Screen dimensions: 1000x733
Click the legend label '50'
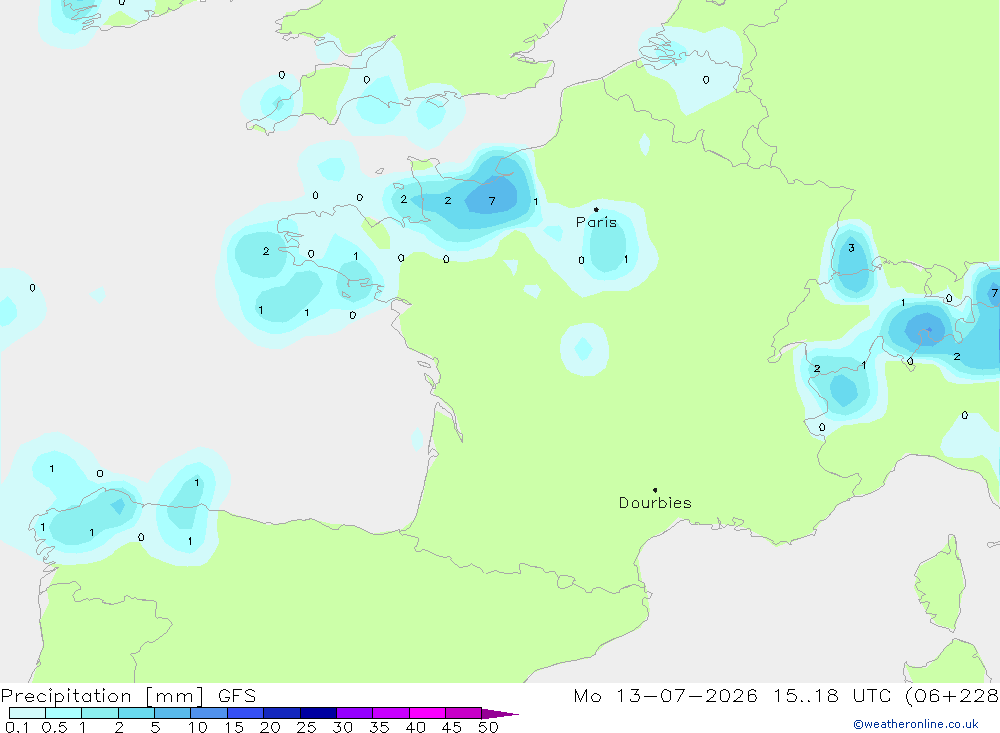pos(488,727)
